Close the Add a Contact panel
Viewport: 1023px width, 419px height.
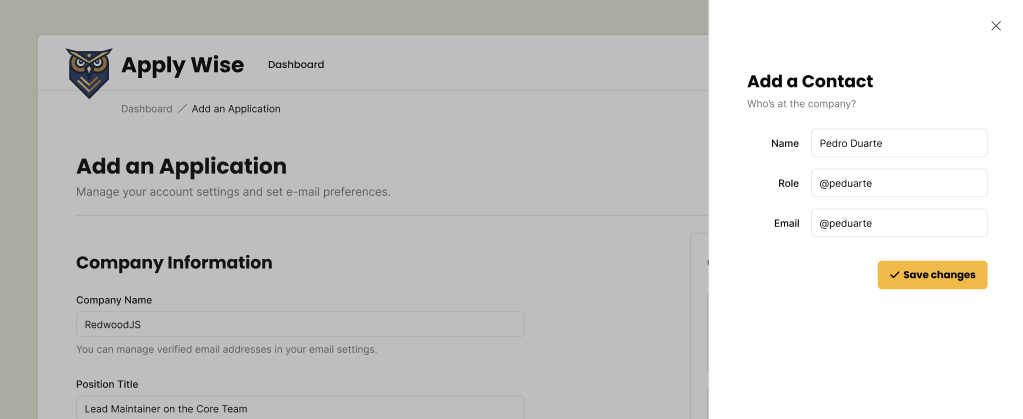click(995, 26)
